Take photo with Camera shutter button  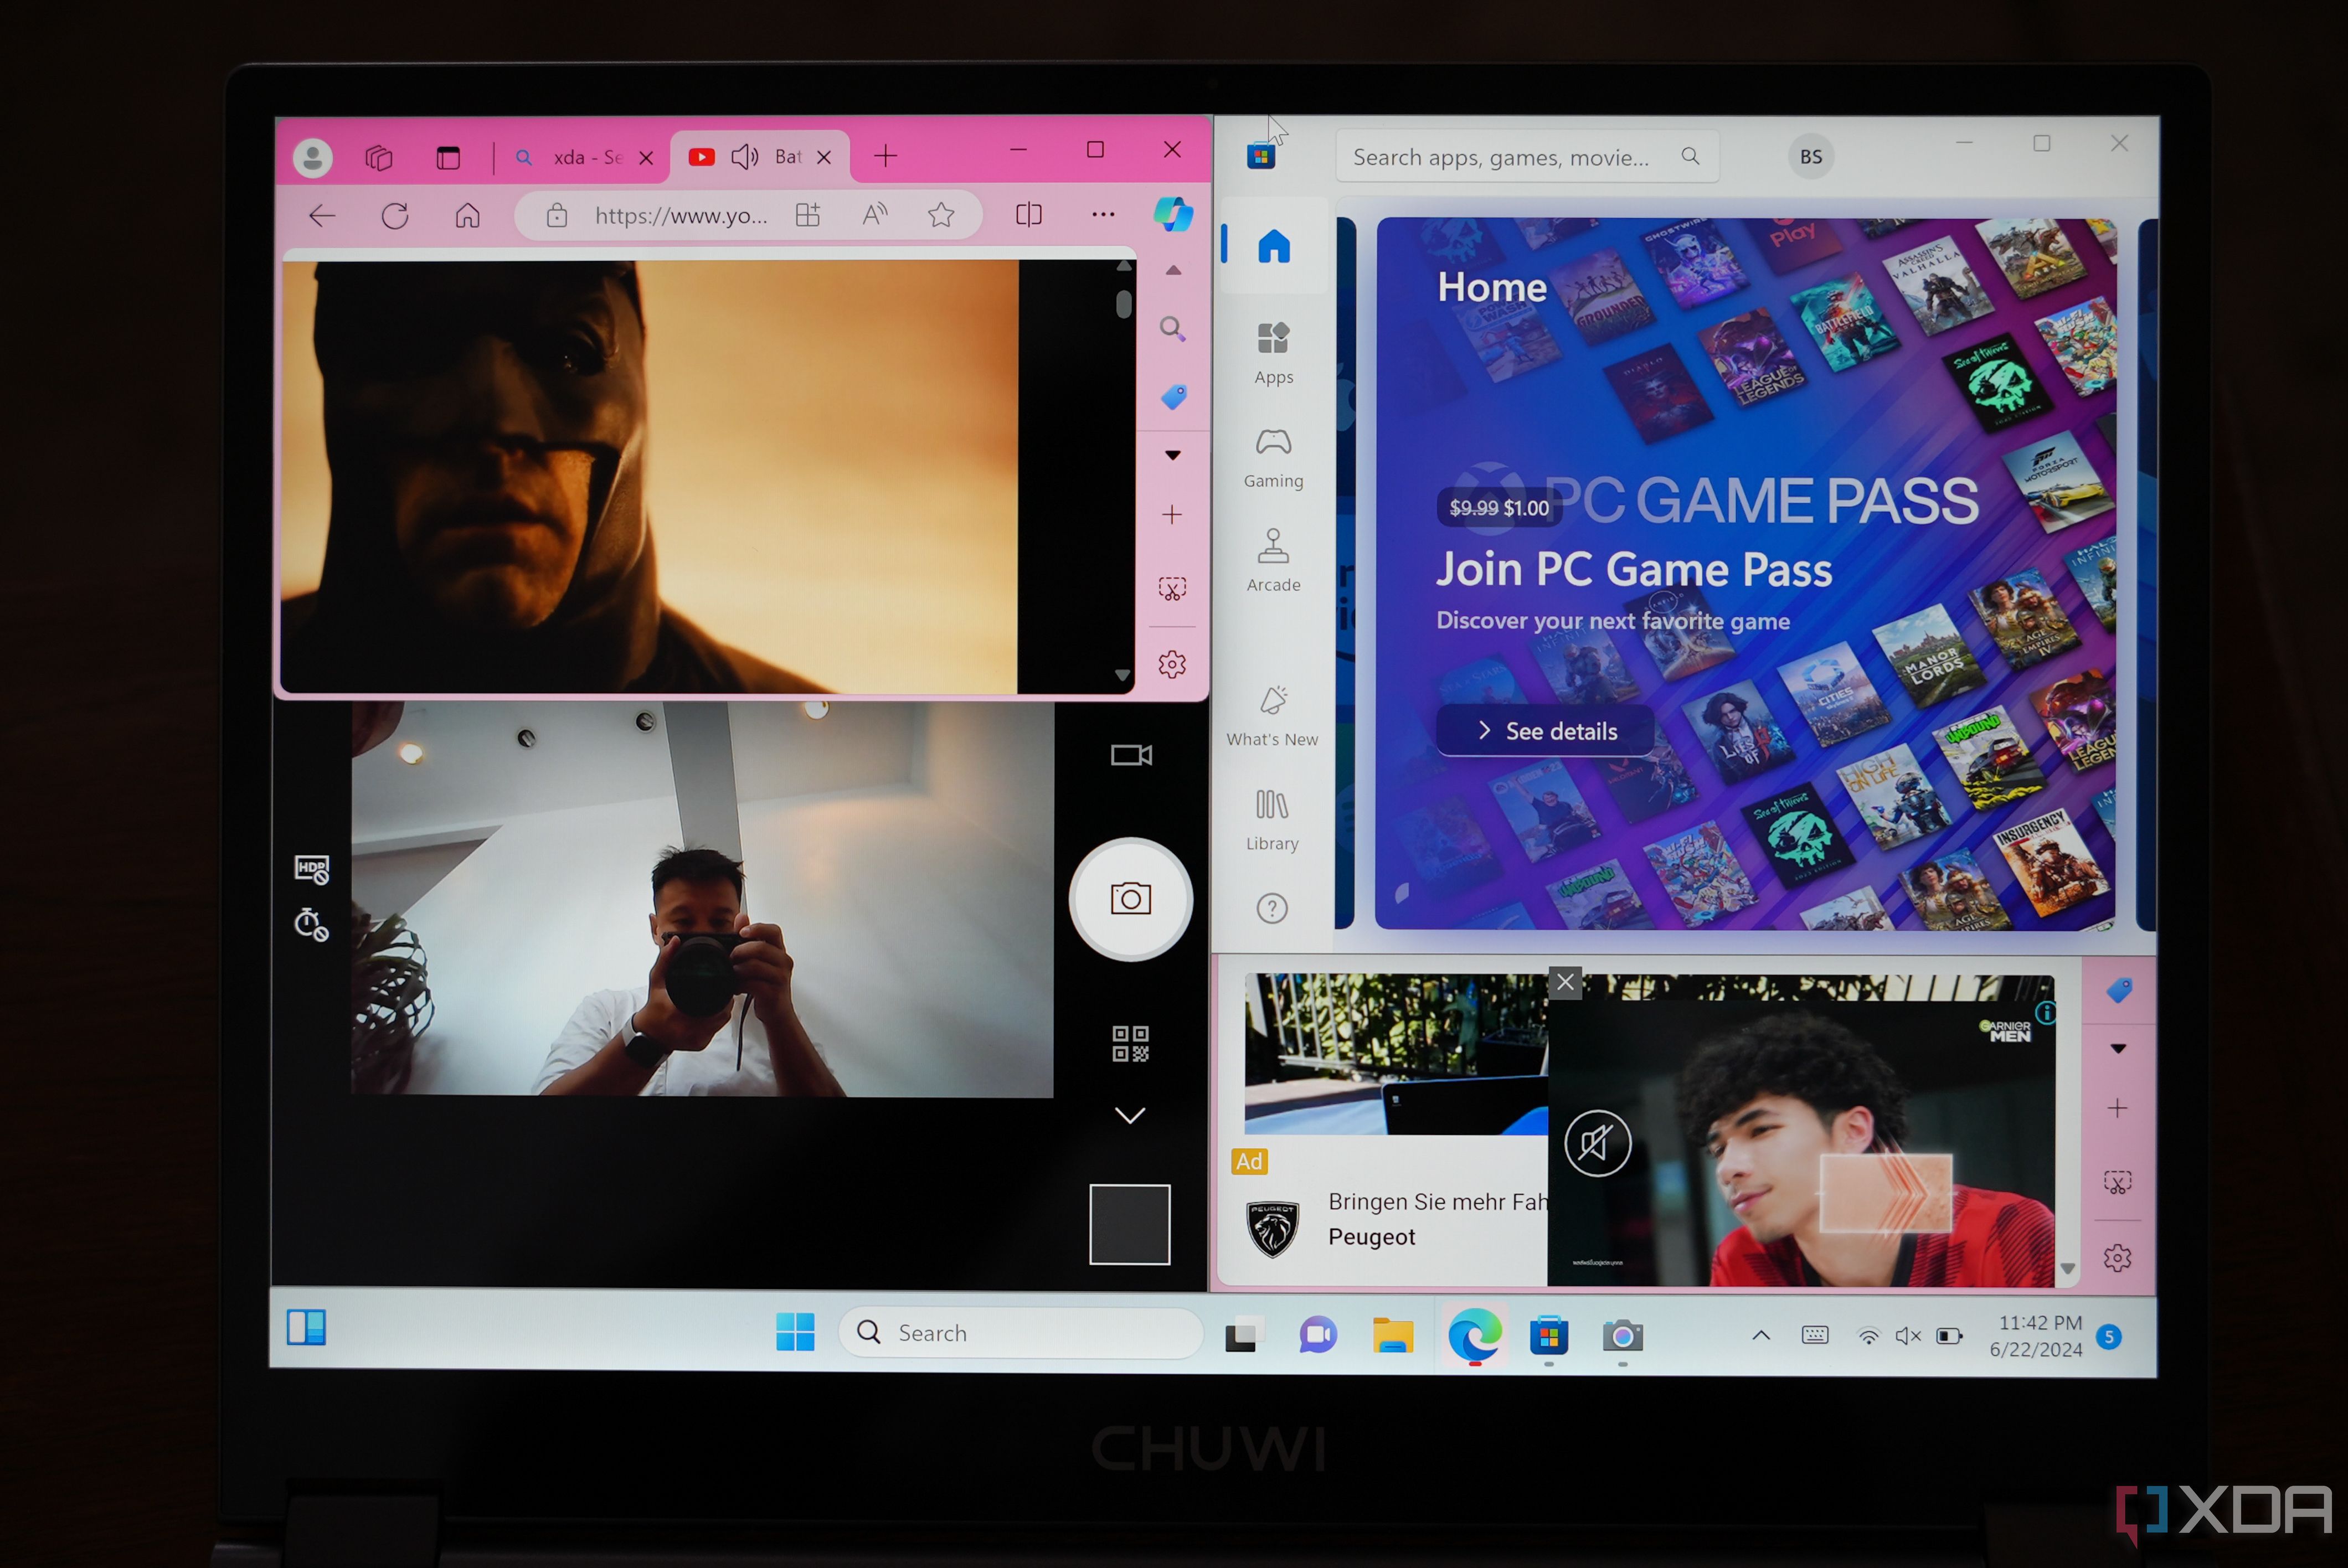pyautogui.click(x=1130, y=899)
